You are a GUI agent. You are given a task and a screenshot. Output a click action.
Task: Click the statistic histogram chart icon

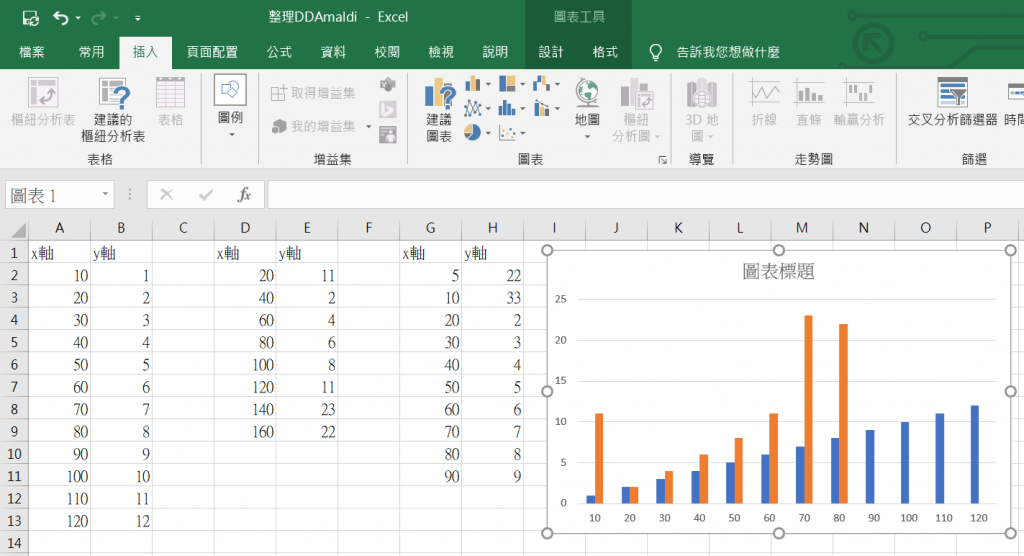pos(507,108)
